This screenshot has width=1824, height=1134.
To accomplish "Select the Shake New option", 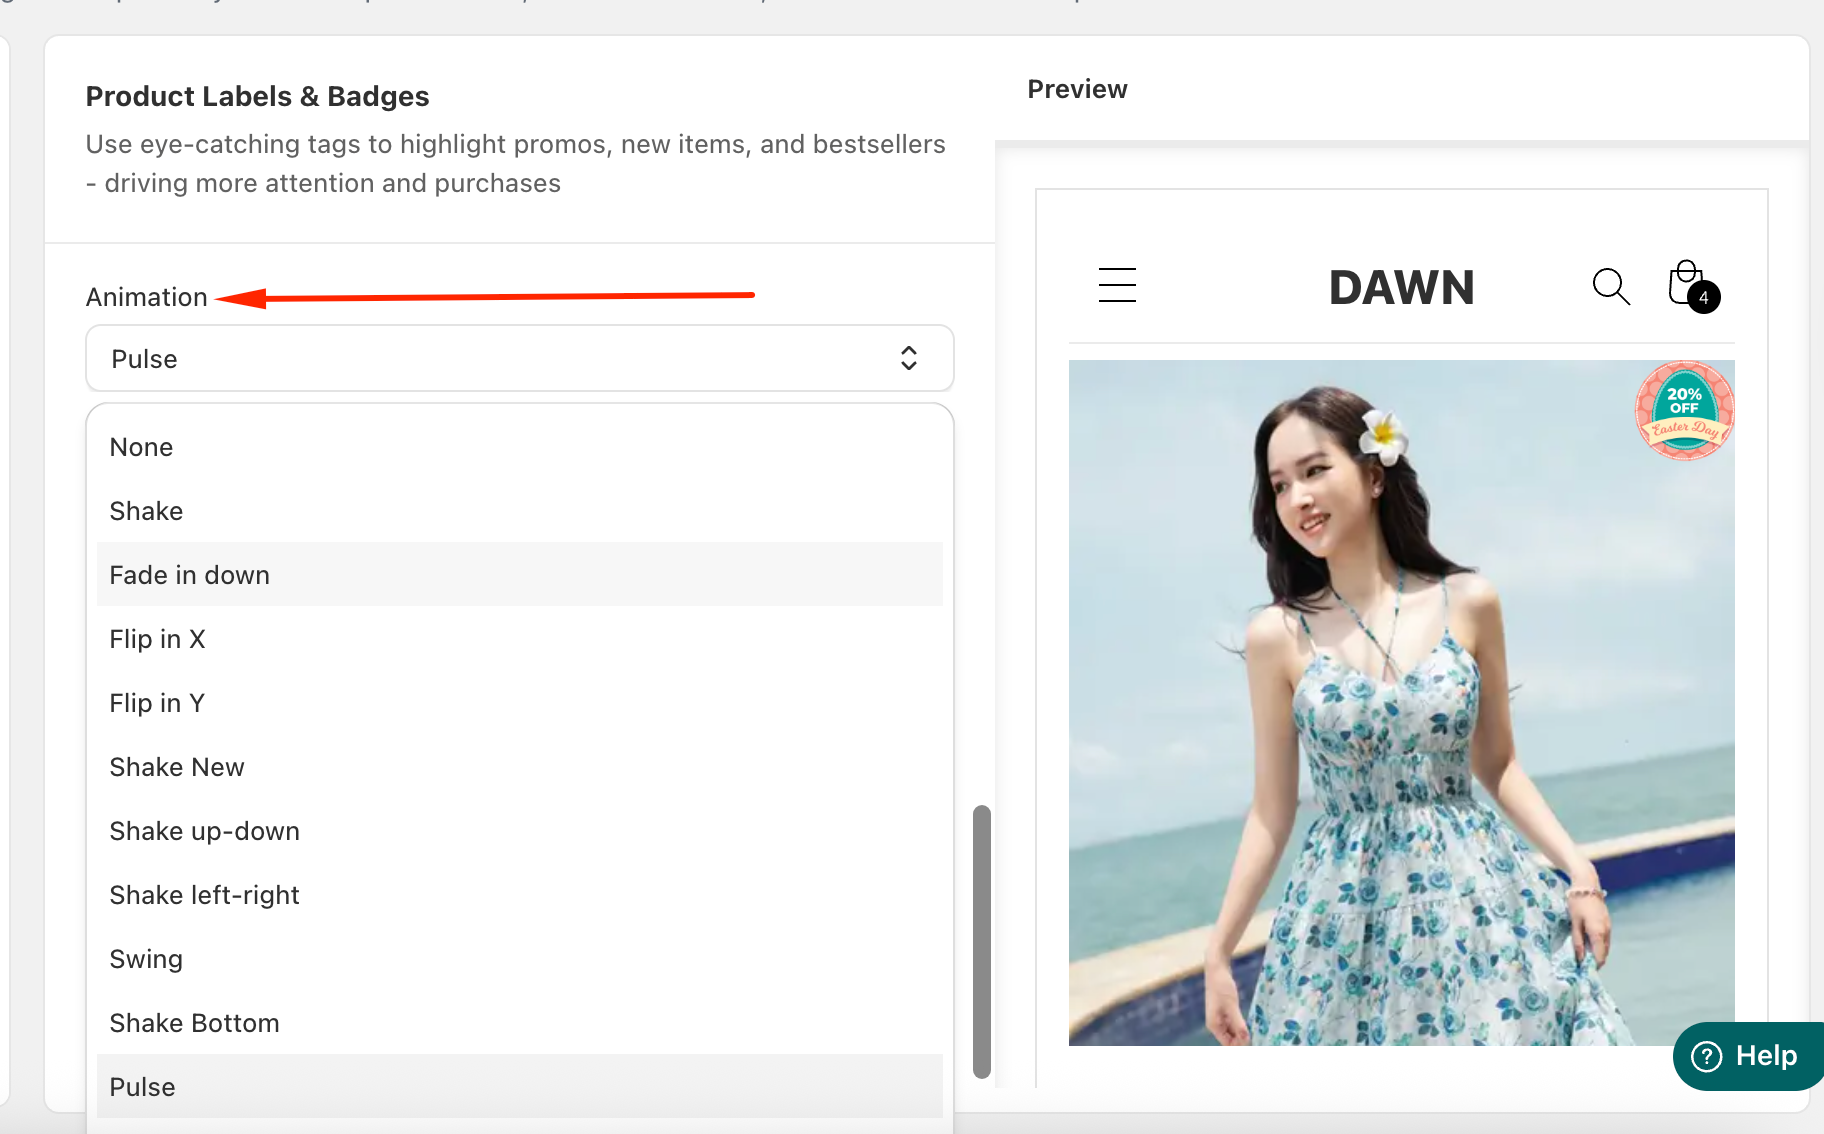I will pyautogui.click(x=520, y=767).
